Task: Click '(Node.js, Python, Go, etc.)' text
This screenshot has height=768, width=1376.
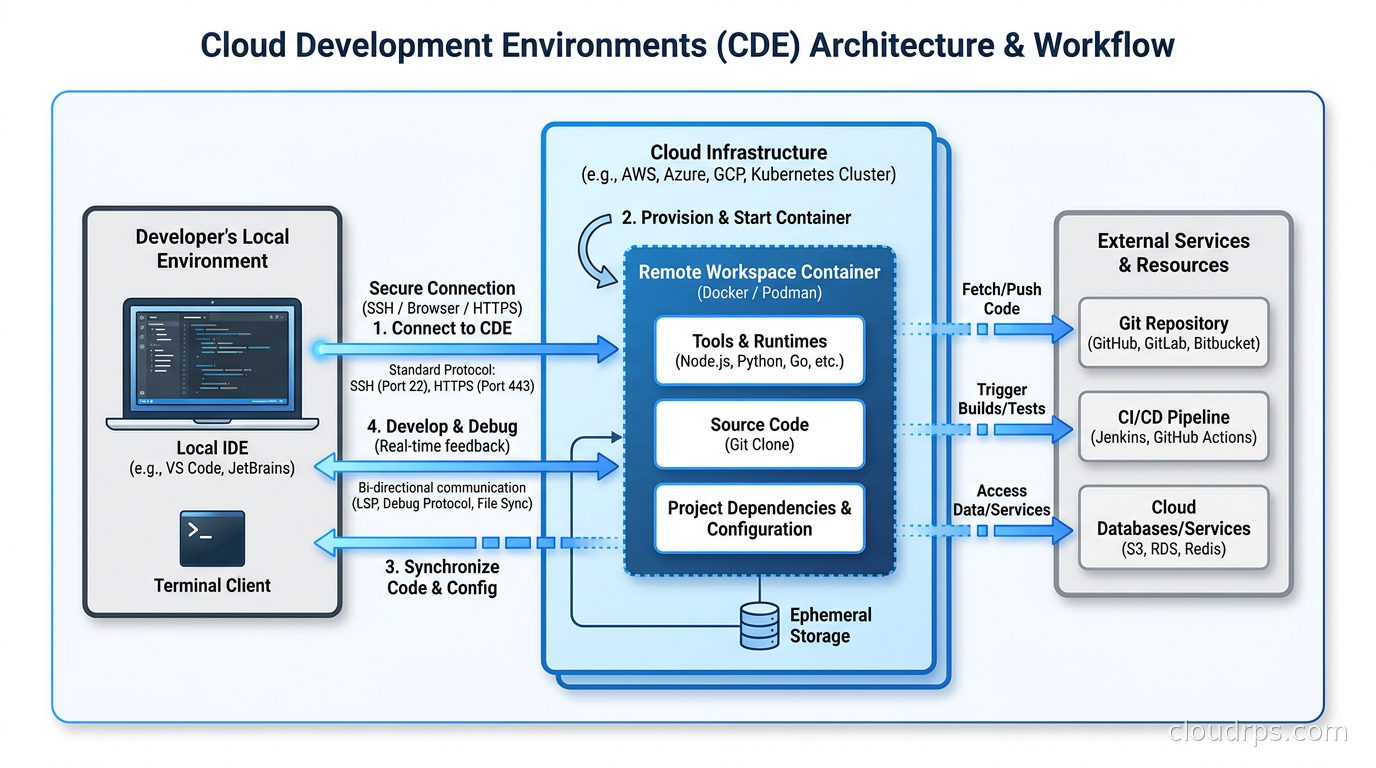Action: click(759, 362)
